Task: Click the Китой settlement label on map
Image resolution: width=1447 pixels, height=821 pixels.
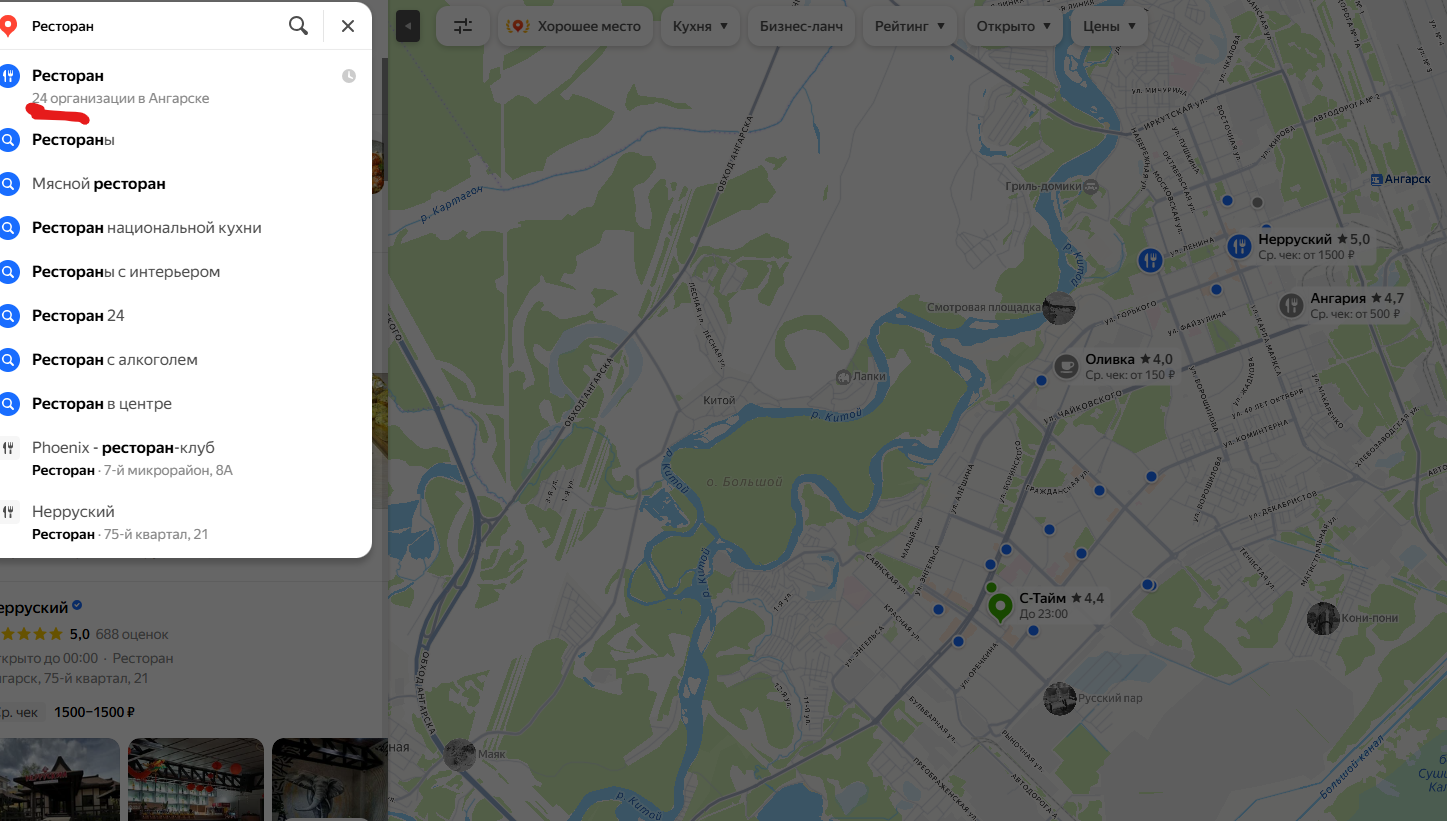Action: pos(719,400)
